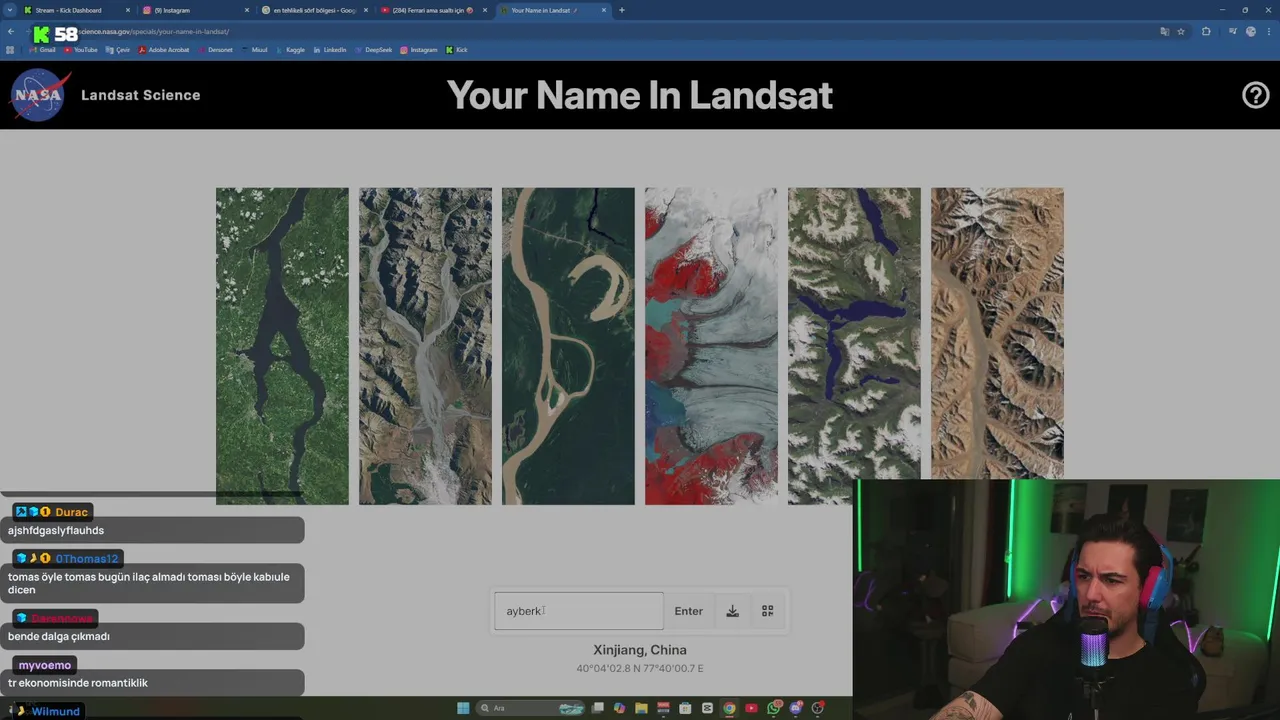Image resolution: width=1280 pixels, height=720 pixels.
Task: Click the myvoemo username in chat overlay
Action: pos(45,665)
